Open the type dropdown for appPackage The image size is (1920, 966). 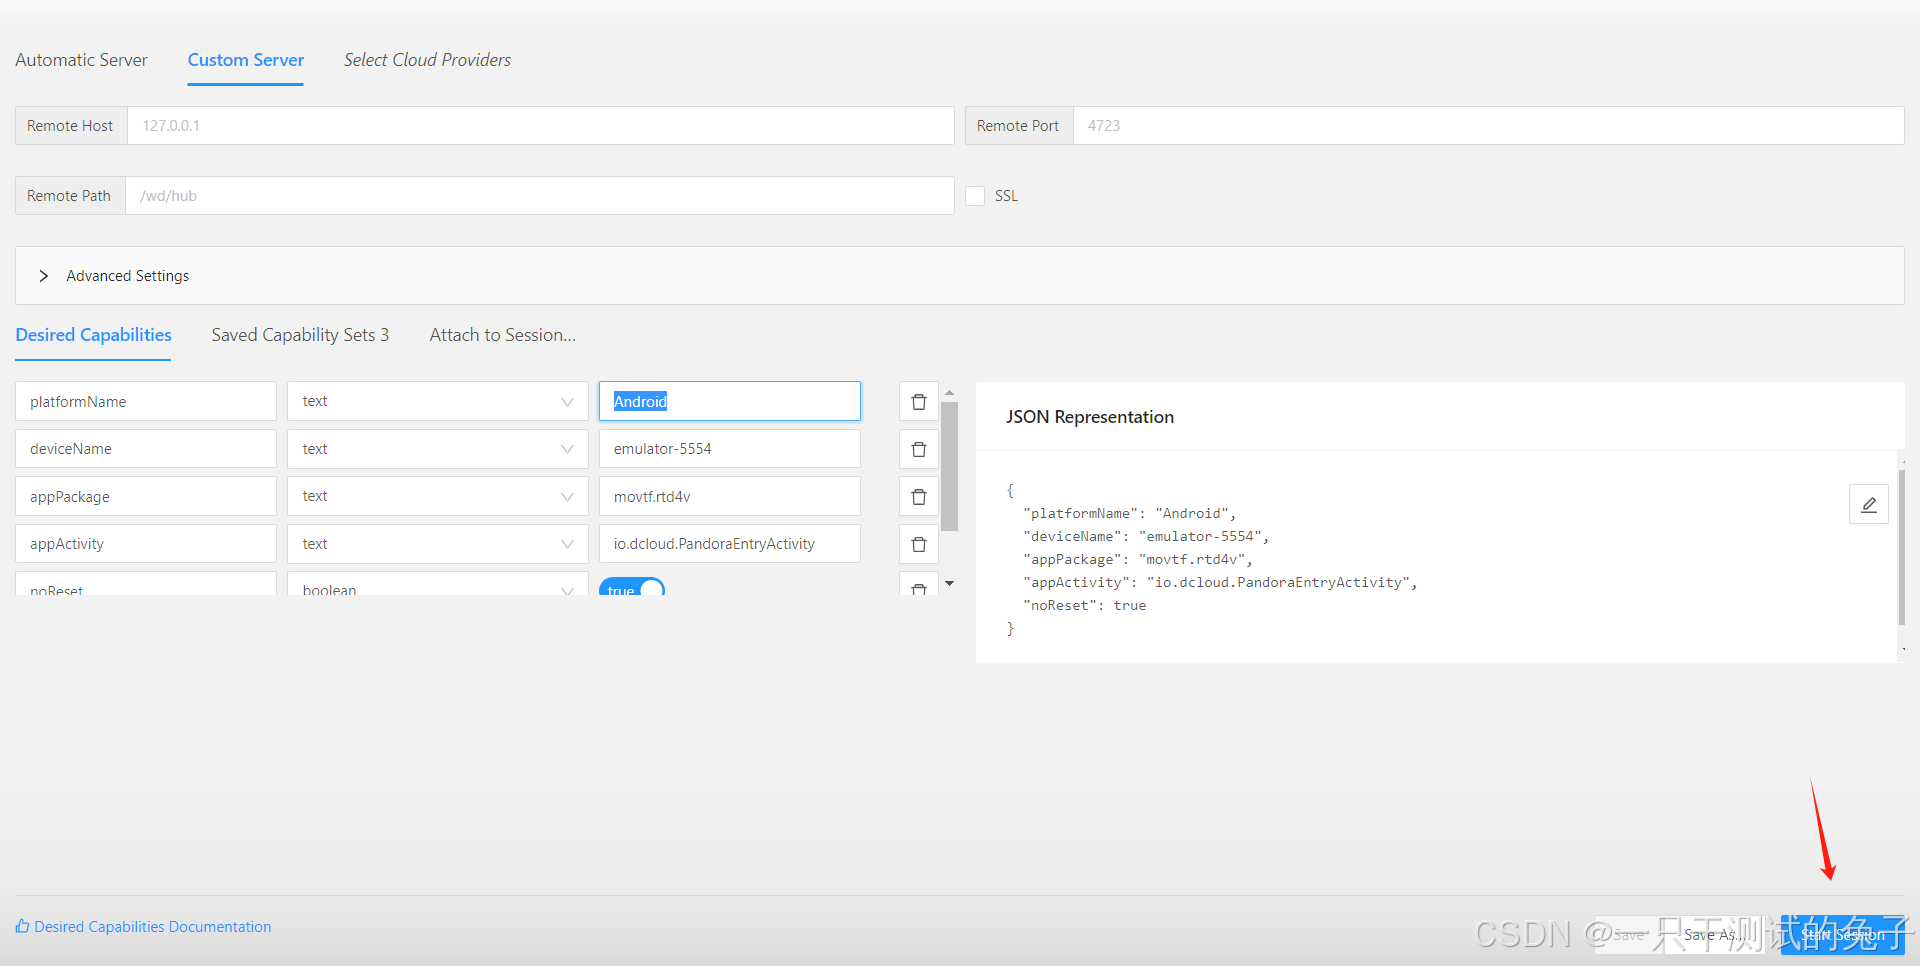coord(437,496)
